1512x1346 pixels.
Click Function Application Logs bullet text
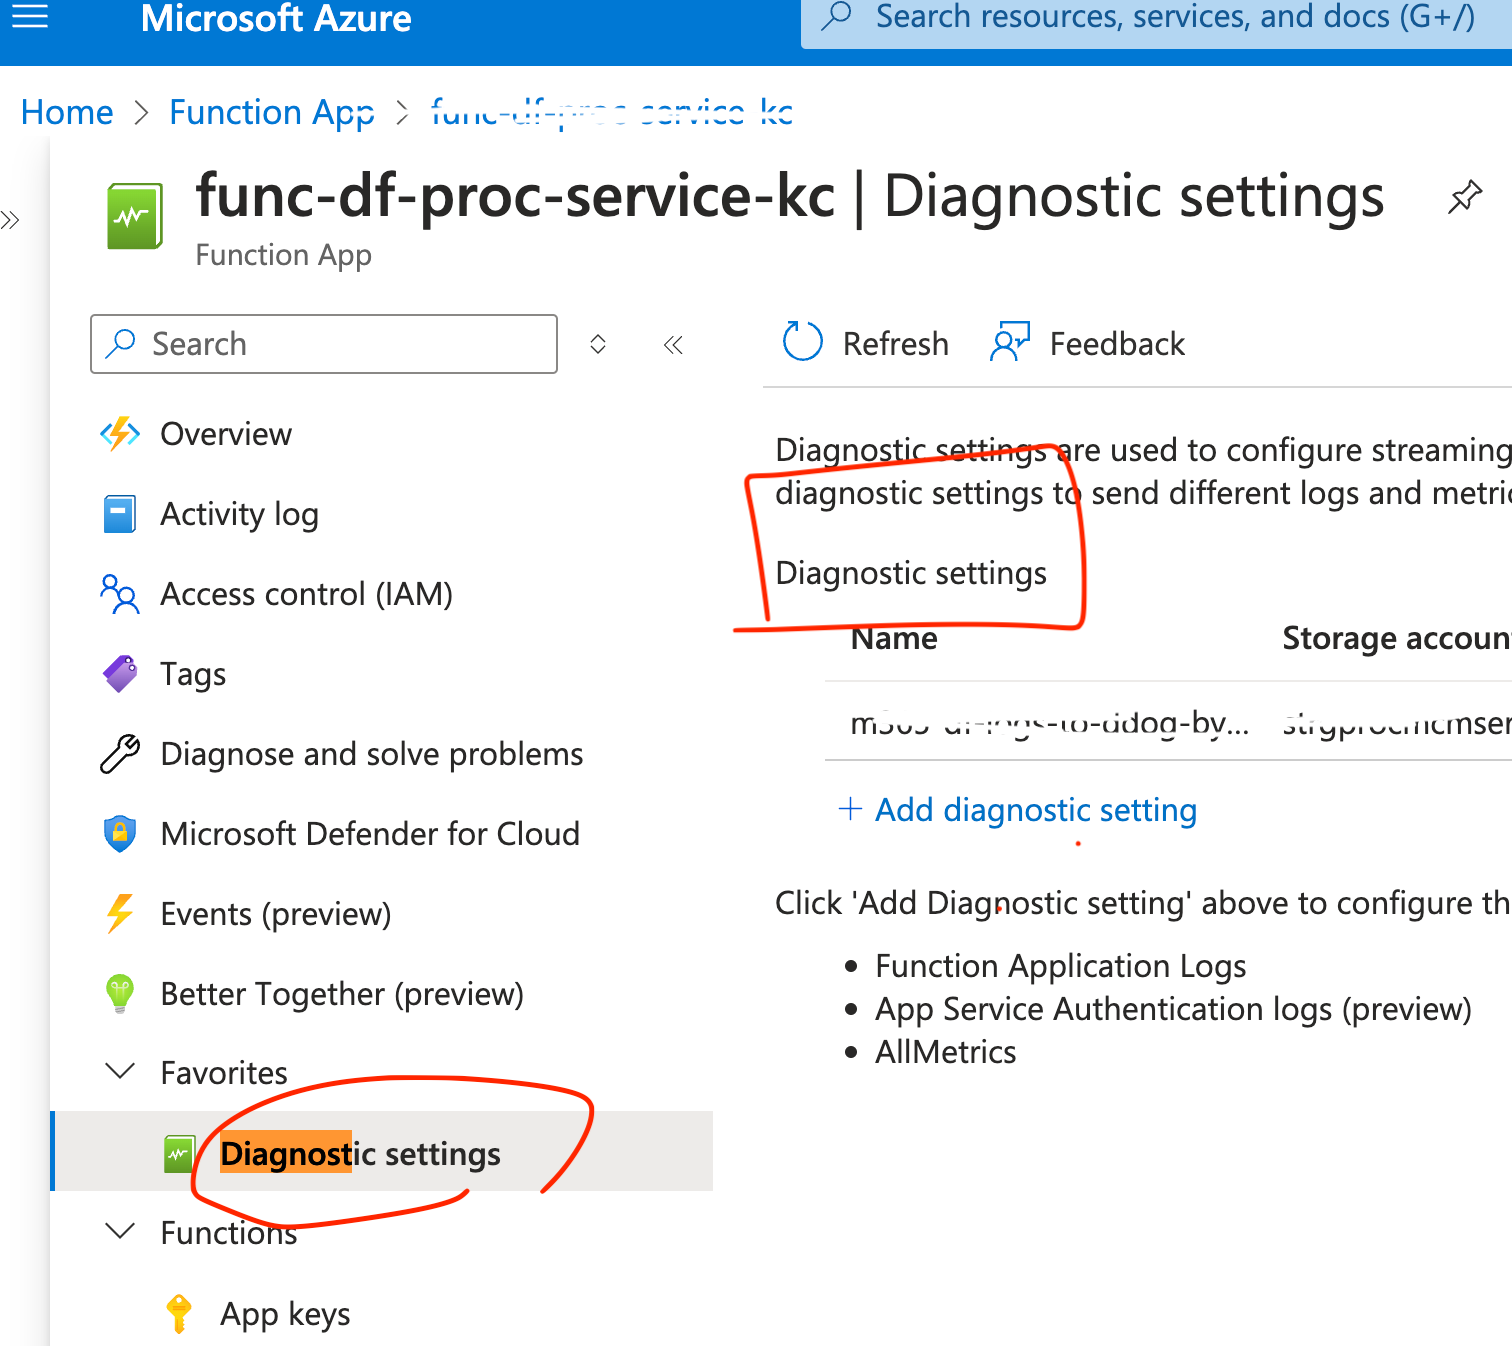point(1061,966)
